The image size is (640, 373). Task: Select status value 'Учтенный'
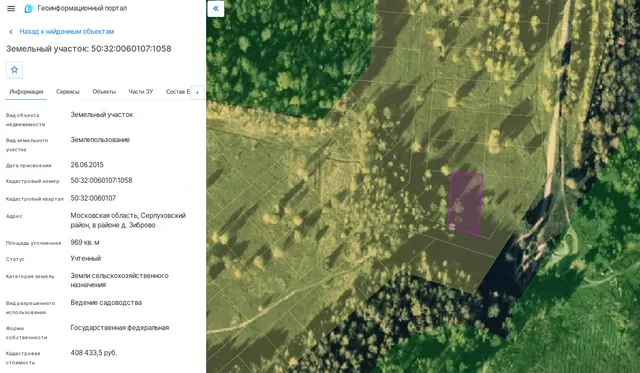pos(86,258)
